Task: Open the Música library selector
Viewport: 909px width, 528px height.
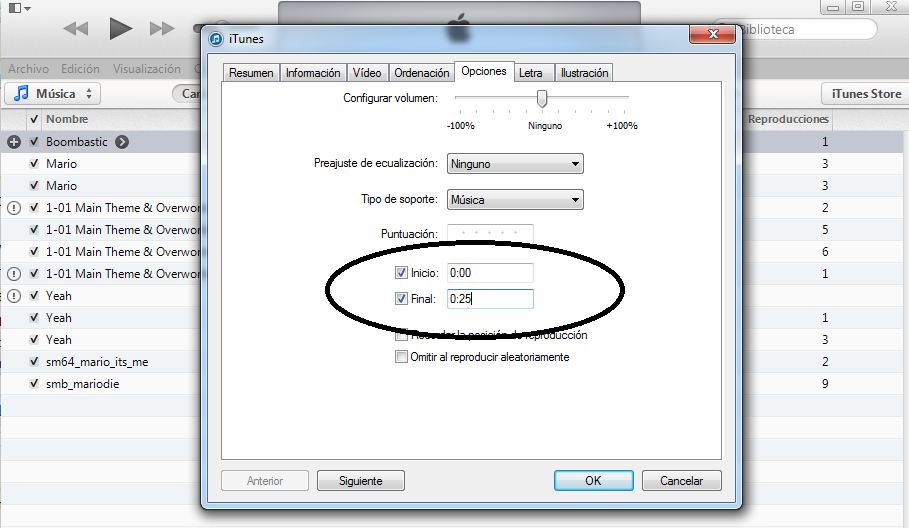Action: coord(53,93)
